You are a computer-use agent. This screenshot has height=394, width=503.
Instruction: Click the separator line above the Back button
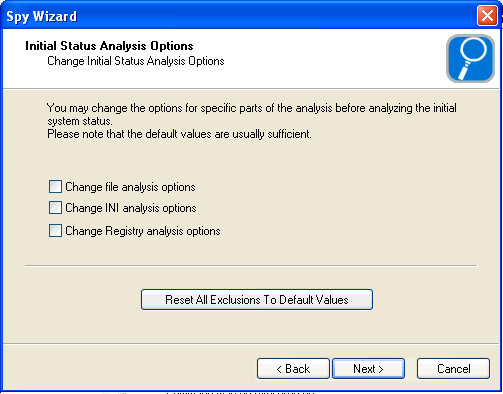251,343
